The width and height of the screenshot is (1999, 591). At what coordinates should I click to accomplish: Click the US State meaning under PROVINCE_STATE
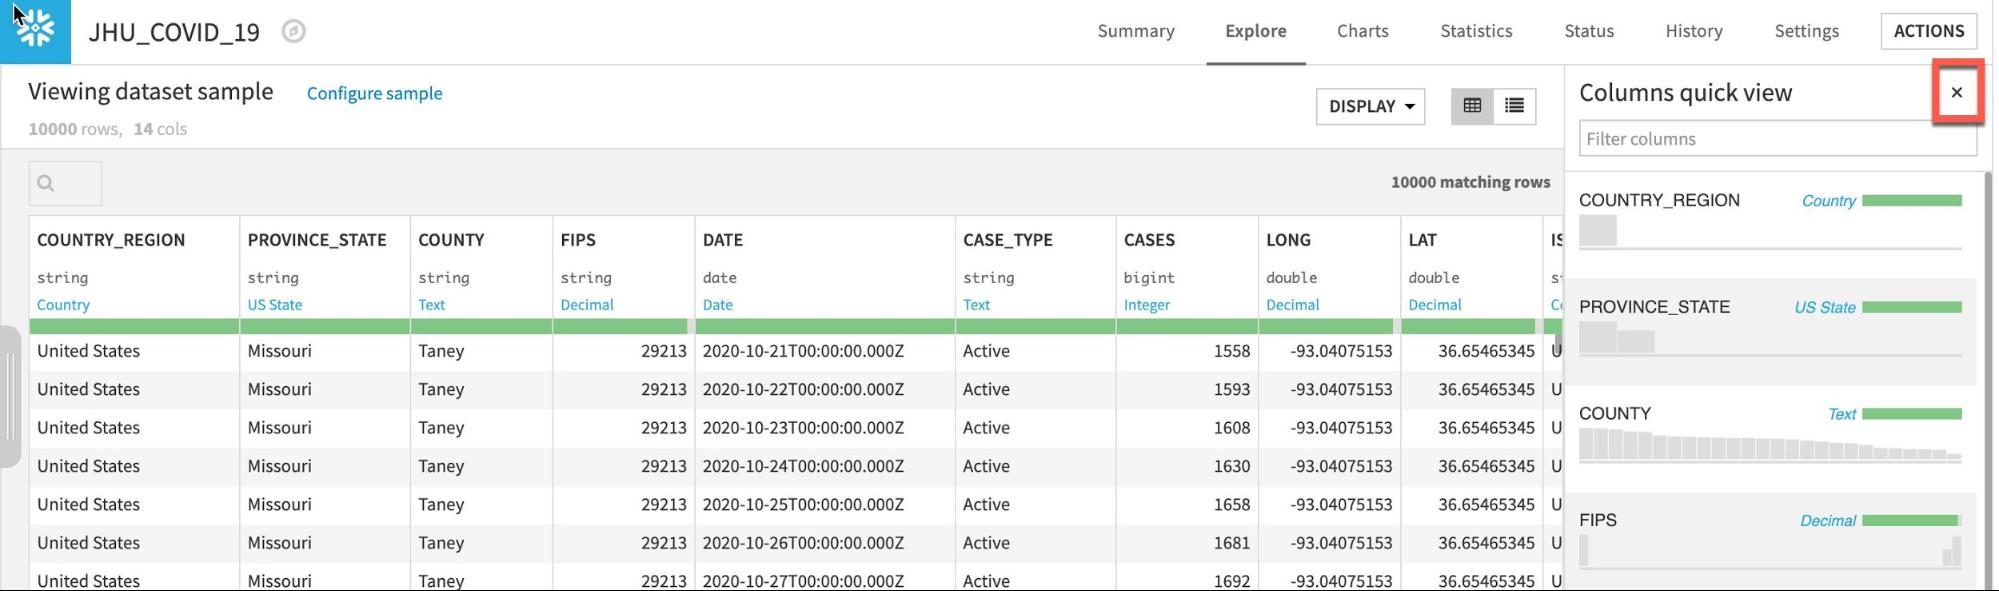(275, 305)
